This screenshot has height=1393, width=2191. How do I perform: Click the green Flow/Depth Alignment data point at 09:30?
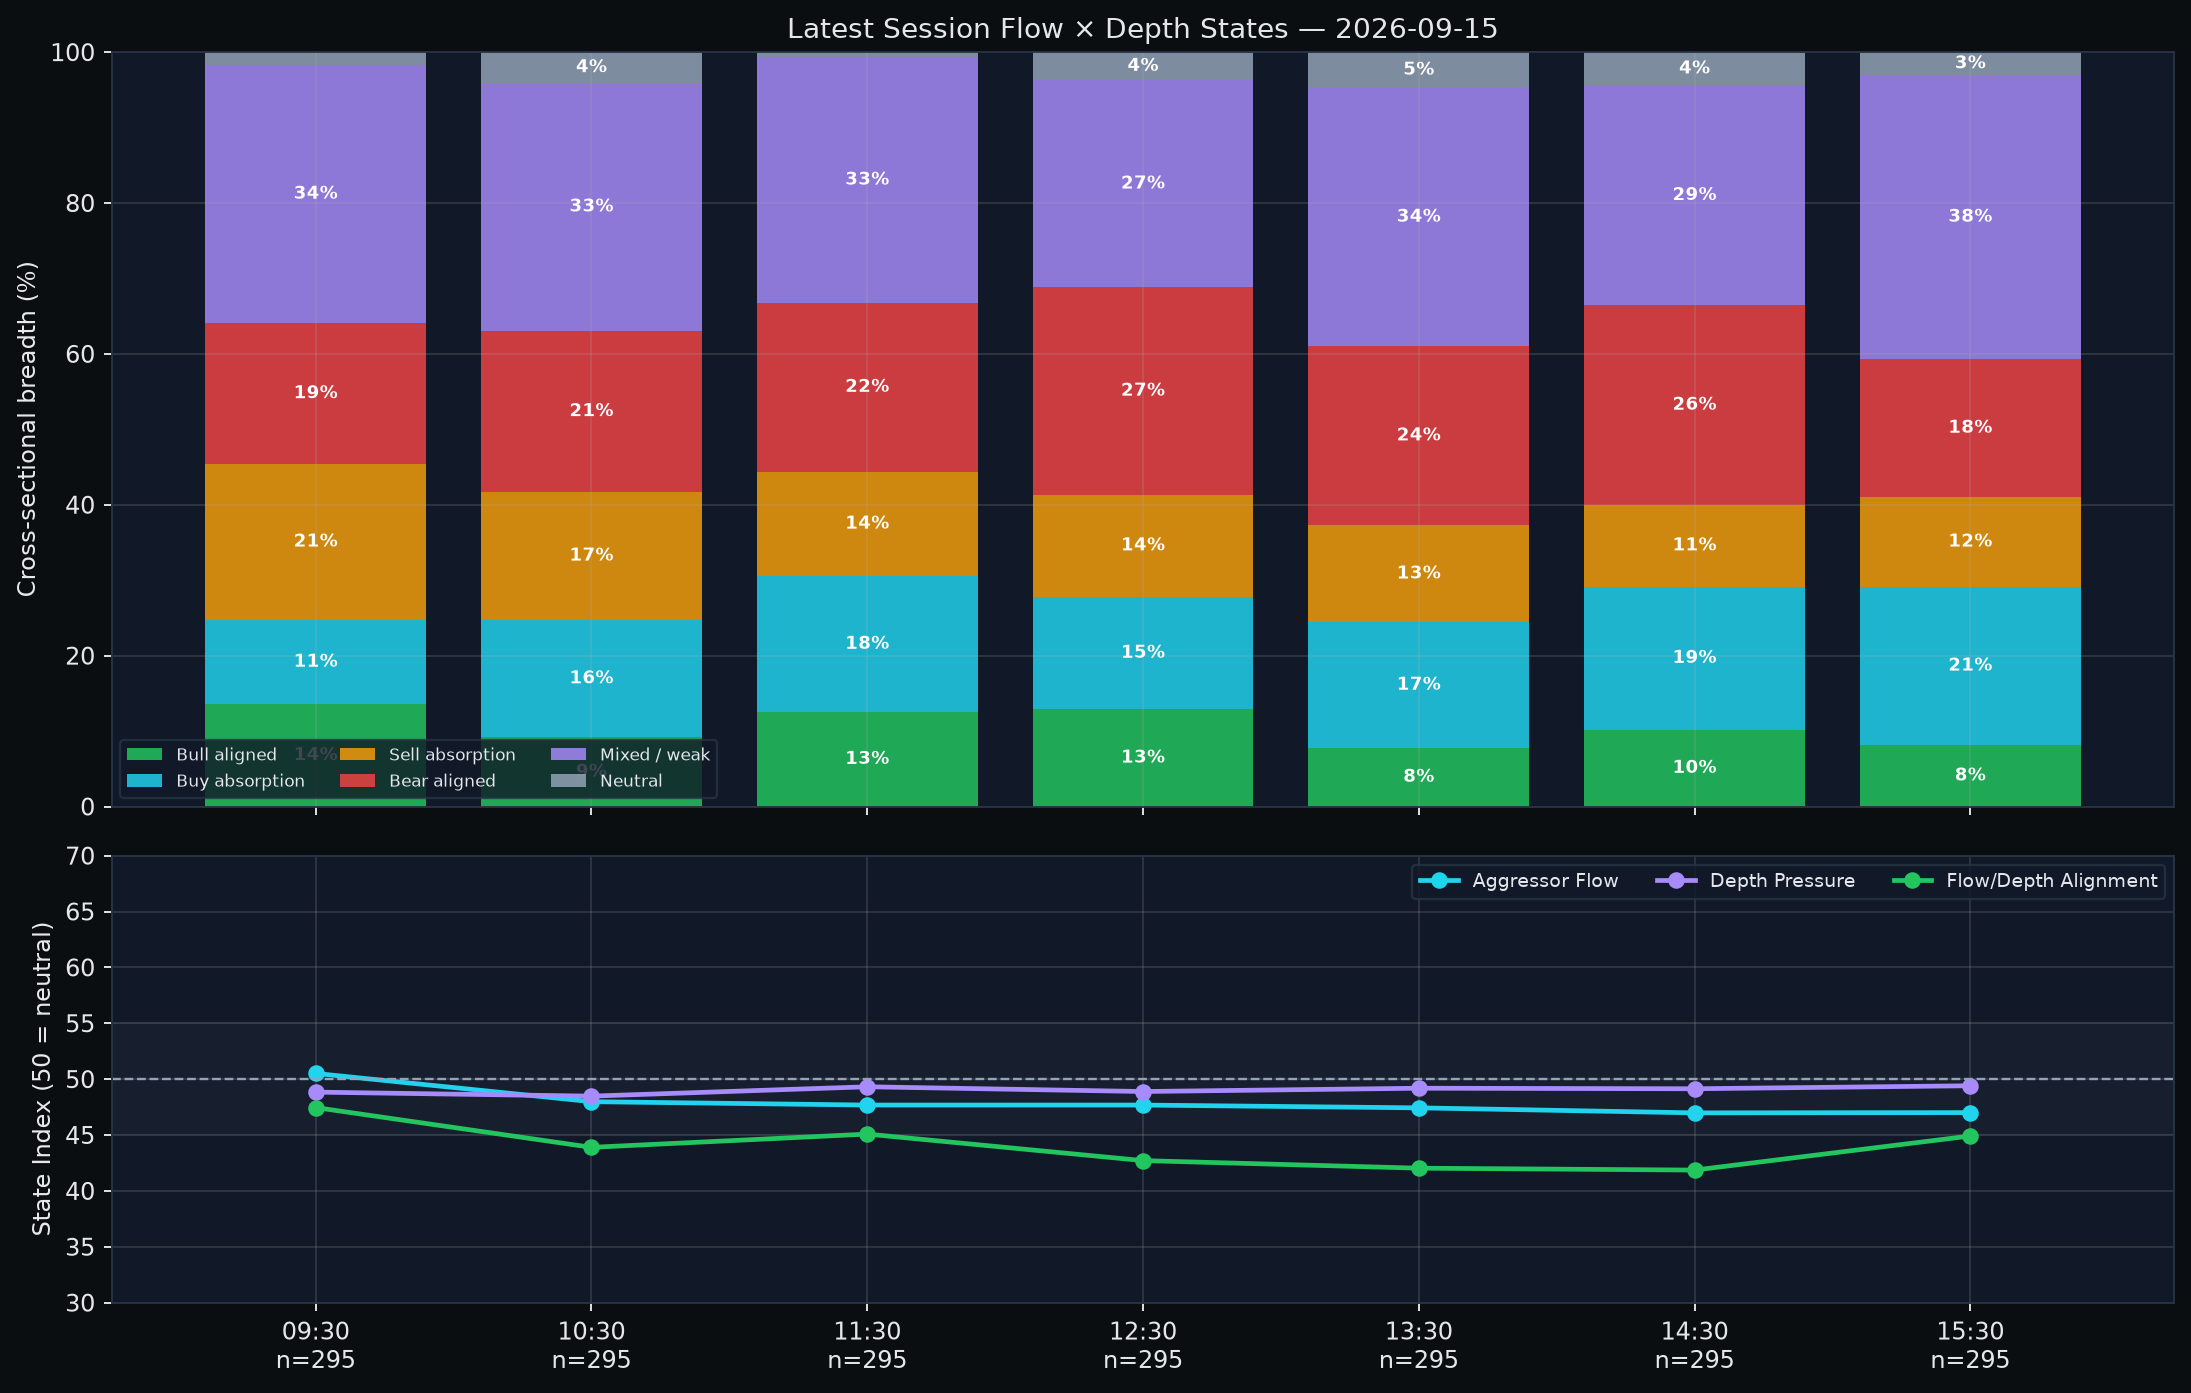316,1108
